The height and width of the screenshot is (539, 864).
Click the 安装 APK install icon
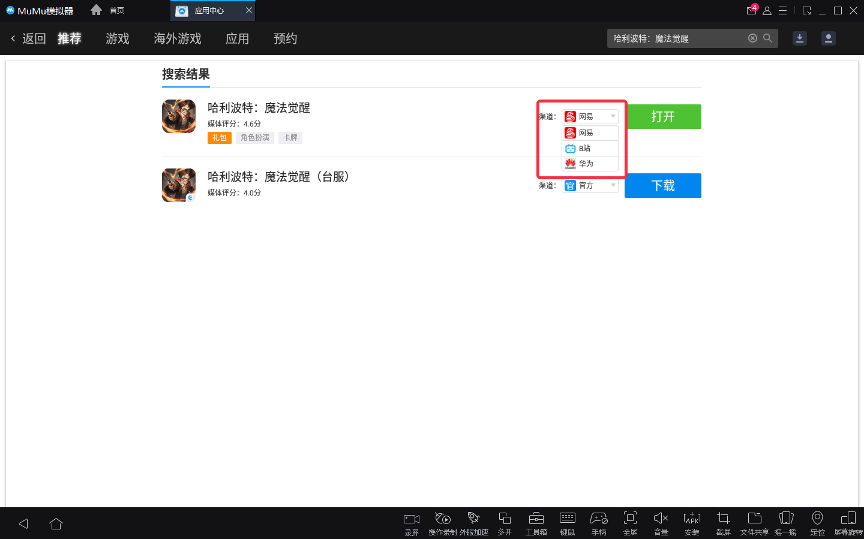692,518
